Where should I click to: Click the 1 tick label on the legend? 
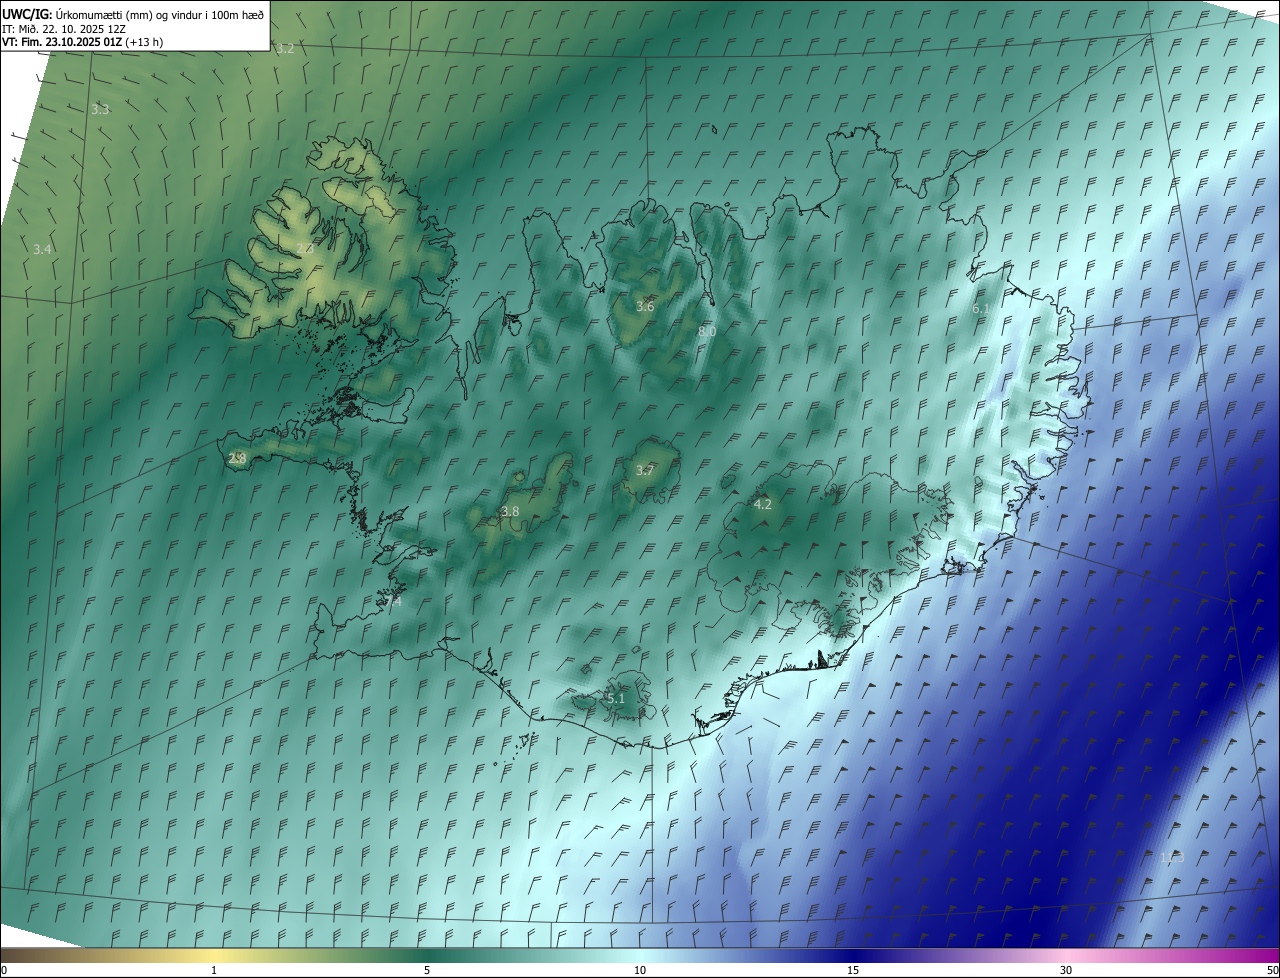[214, 970]
